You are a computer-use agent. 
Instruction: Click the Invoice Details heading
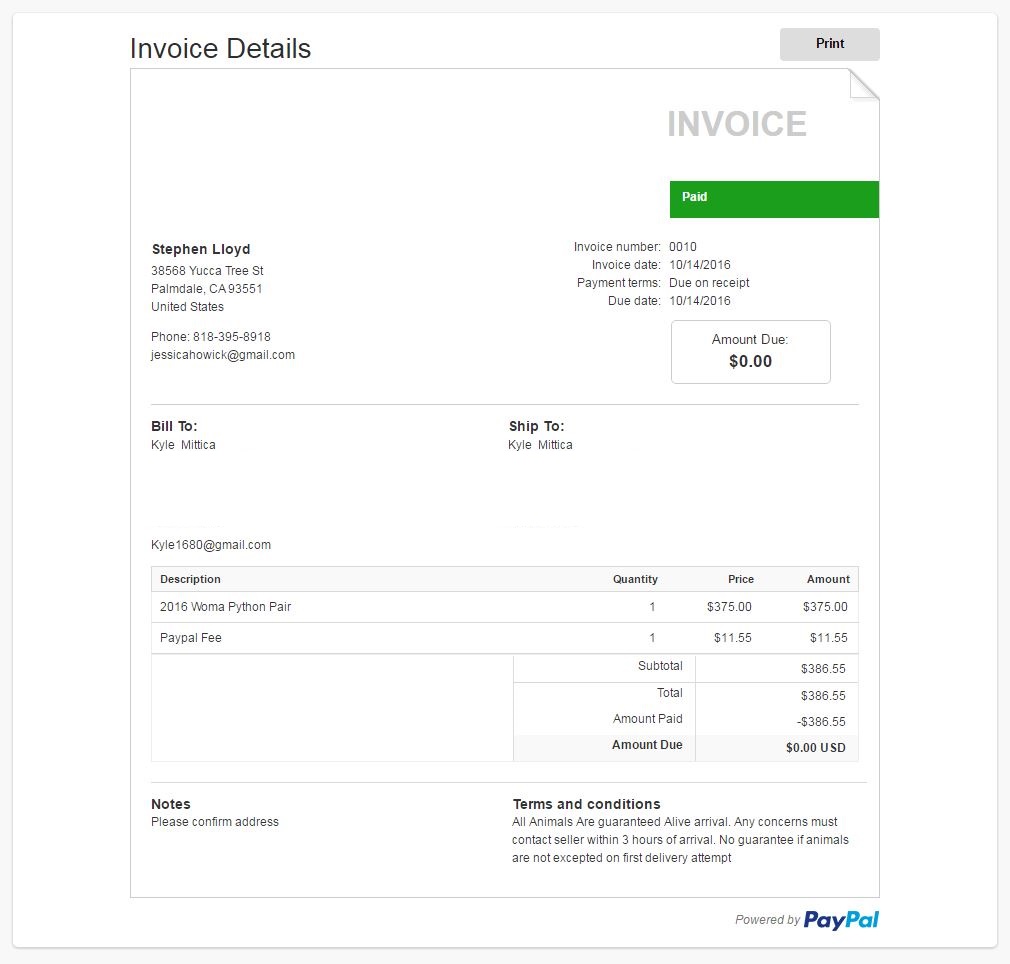[220, 48]
